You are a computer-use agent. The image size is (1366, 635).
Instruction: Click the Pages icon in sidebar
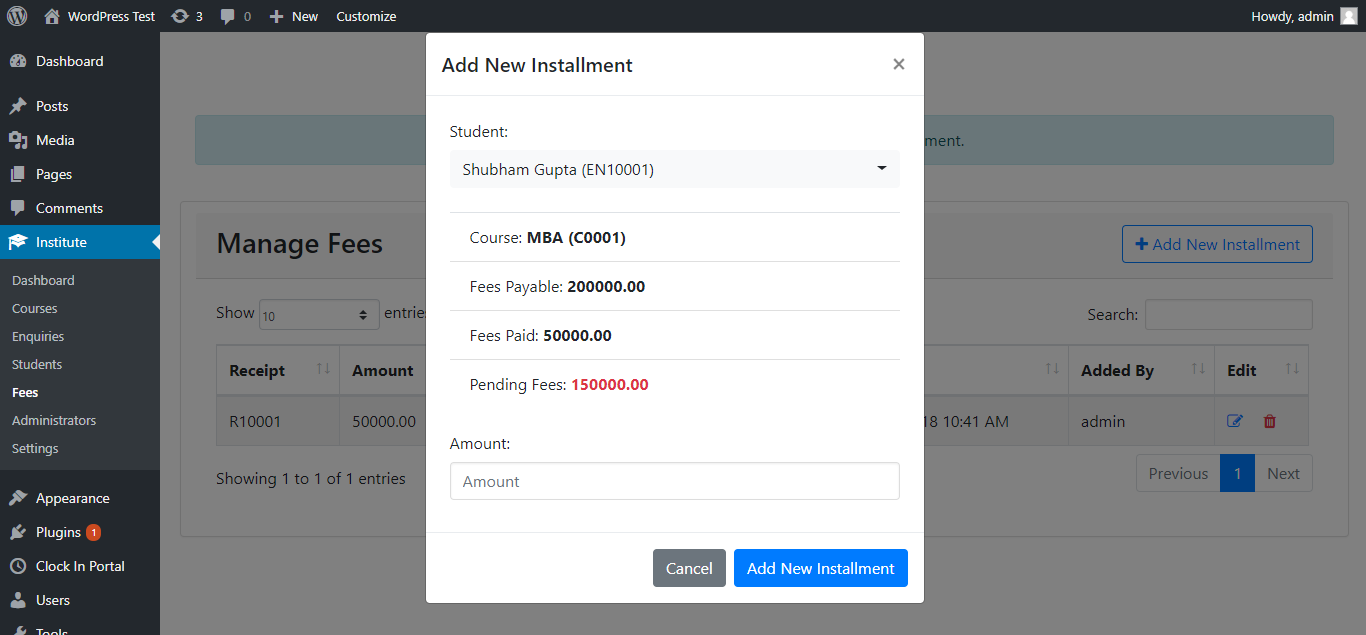(x=18, y=174)
